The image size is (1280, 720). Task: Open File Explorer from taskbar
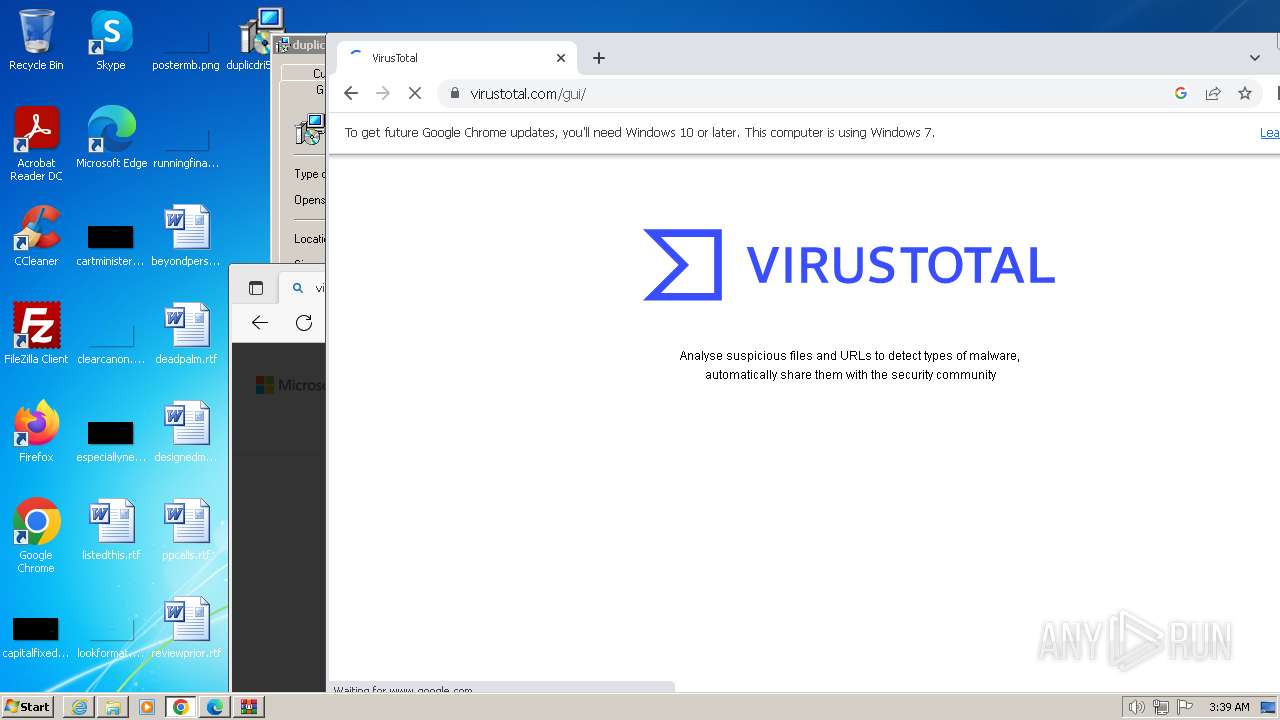(x=113, y=707)
